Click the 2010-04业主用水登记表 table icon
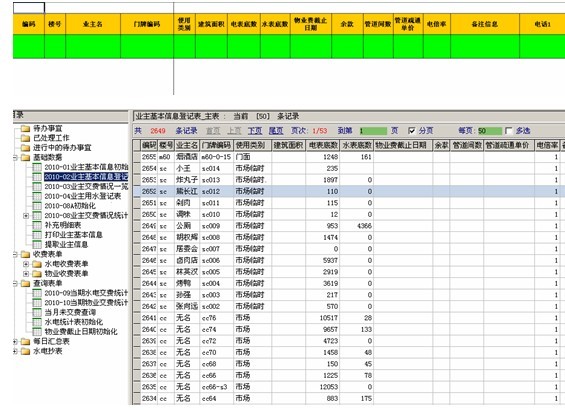The width and height of the screenshot is (565, 410). pos(37,196)
